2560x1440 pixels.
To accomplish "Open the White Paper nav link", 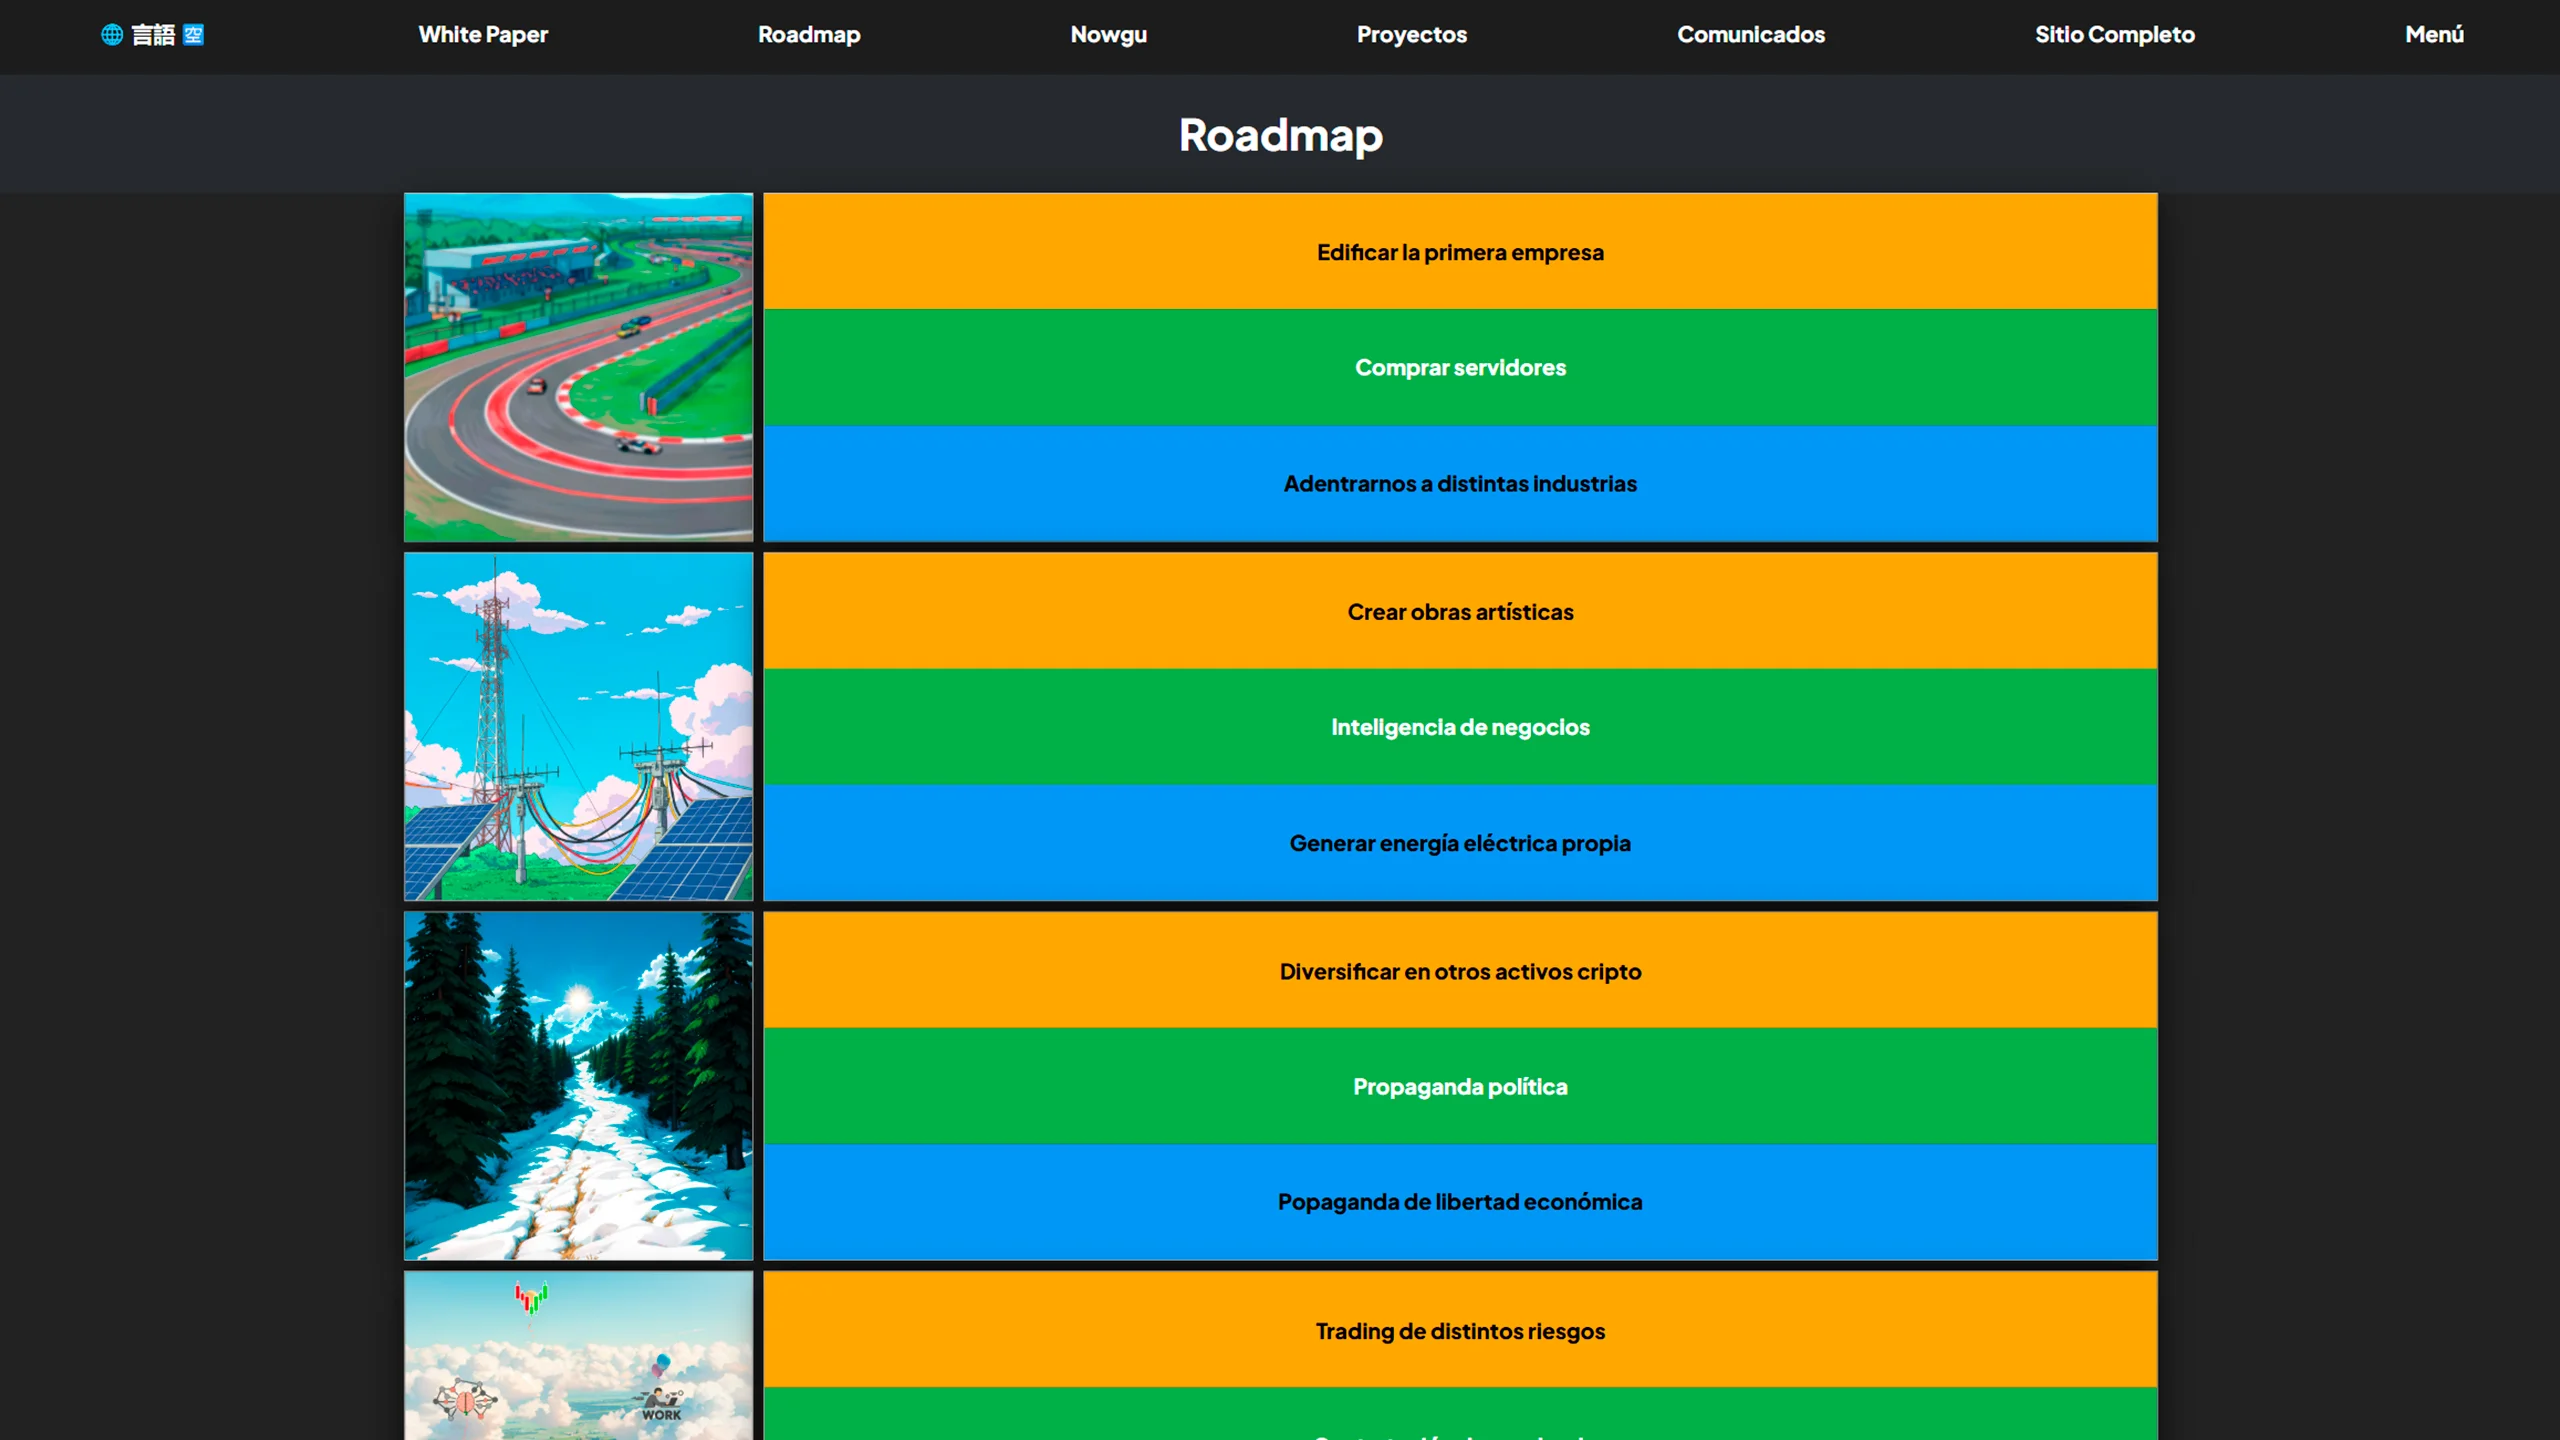I will (483, 35).
